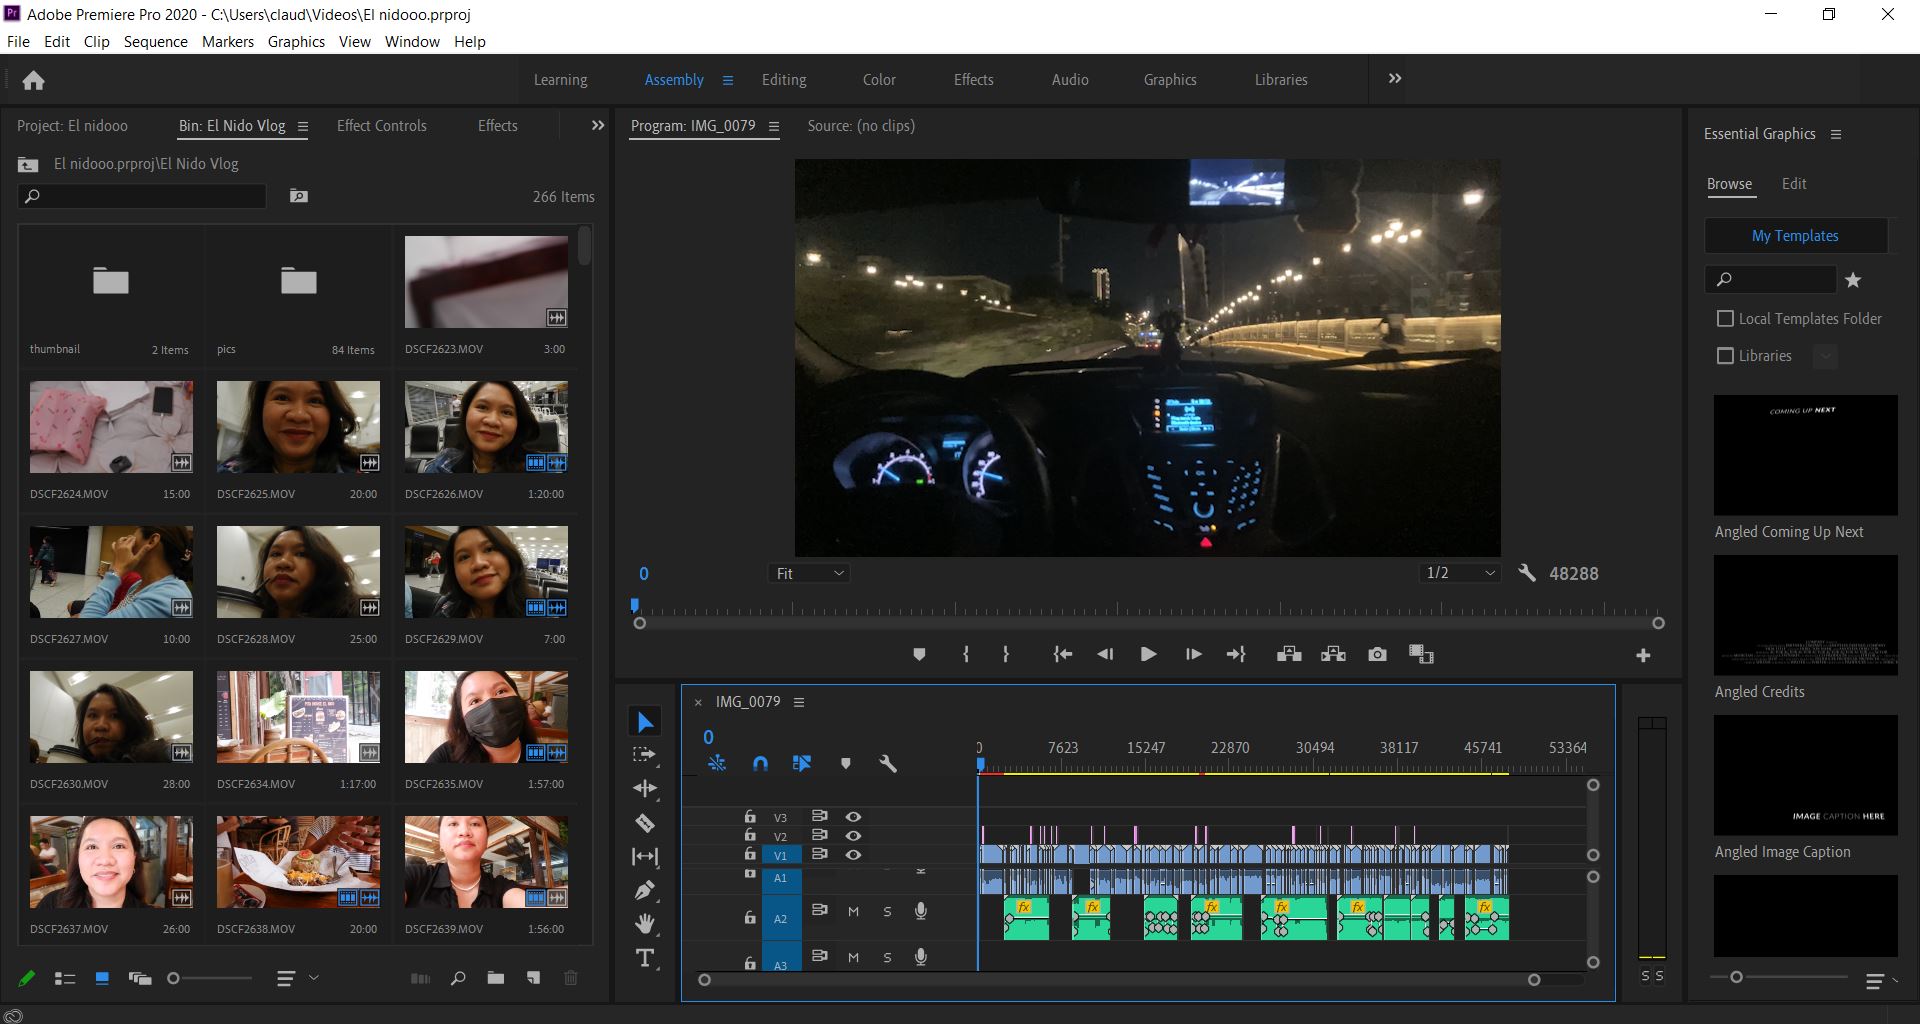Click the Comparison View button
The width and height of the screenshot is (1920, 1024).
click(x=1421, y=654)
